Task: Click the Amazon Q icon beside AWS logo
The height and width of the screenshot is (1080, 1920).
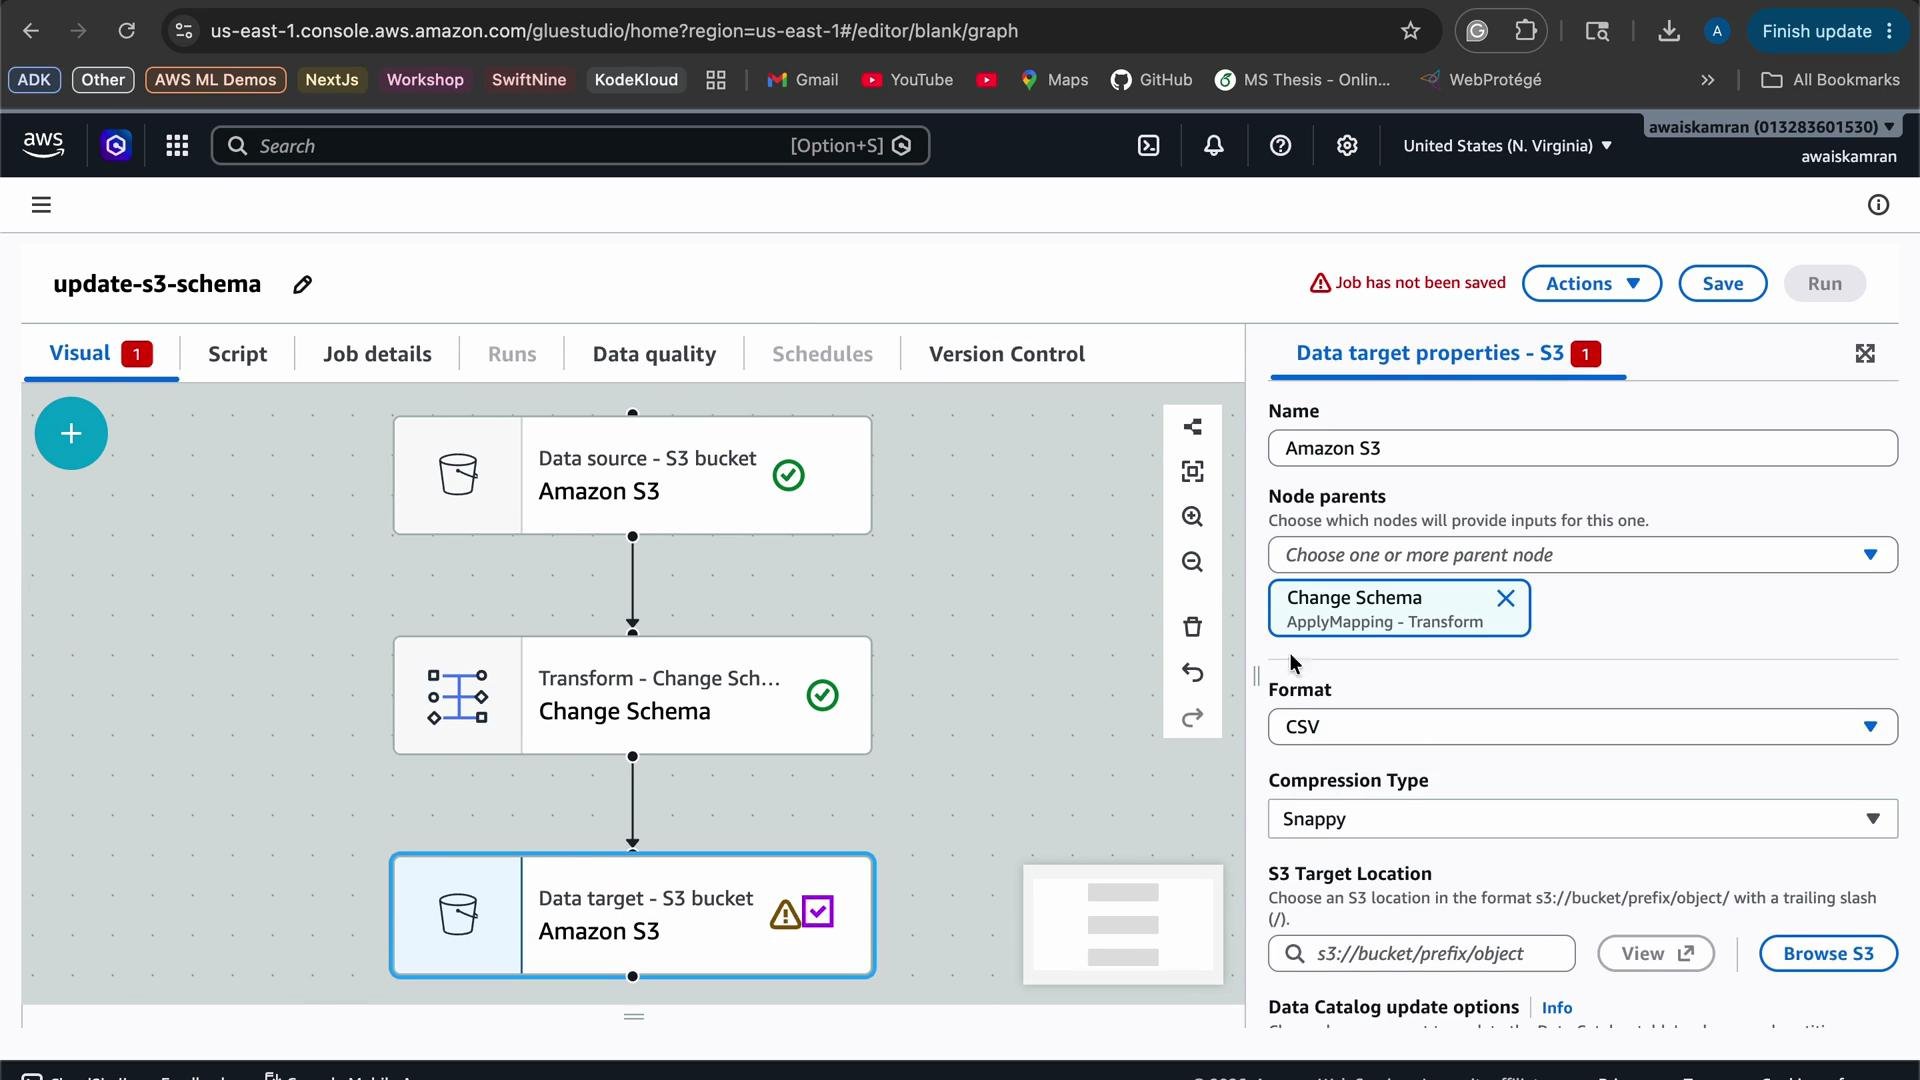Action: pos(116,146)
